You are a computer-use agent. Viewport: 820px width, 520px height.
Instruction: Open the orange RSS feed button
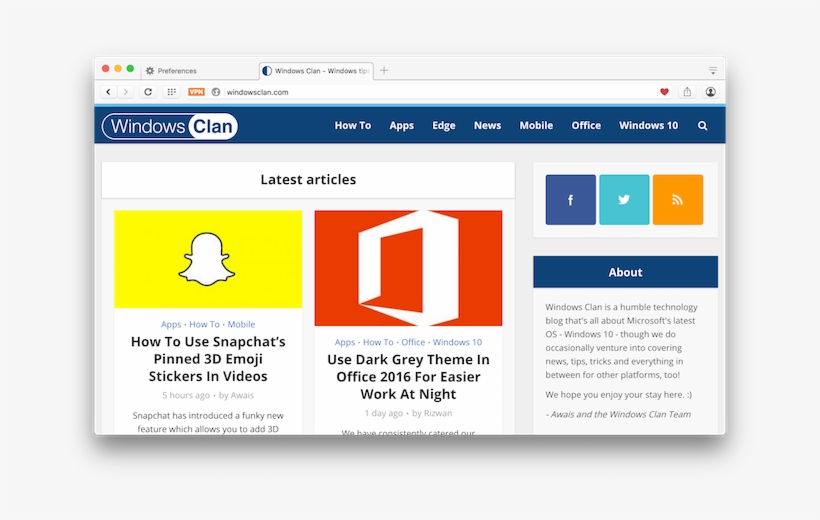677,200
